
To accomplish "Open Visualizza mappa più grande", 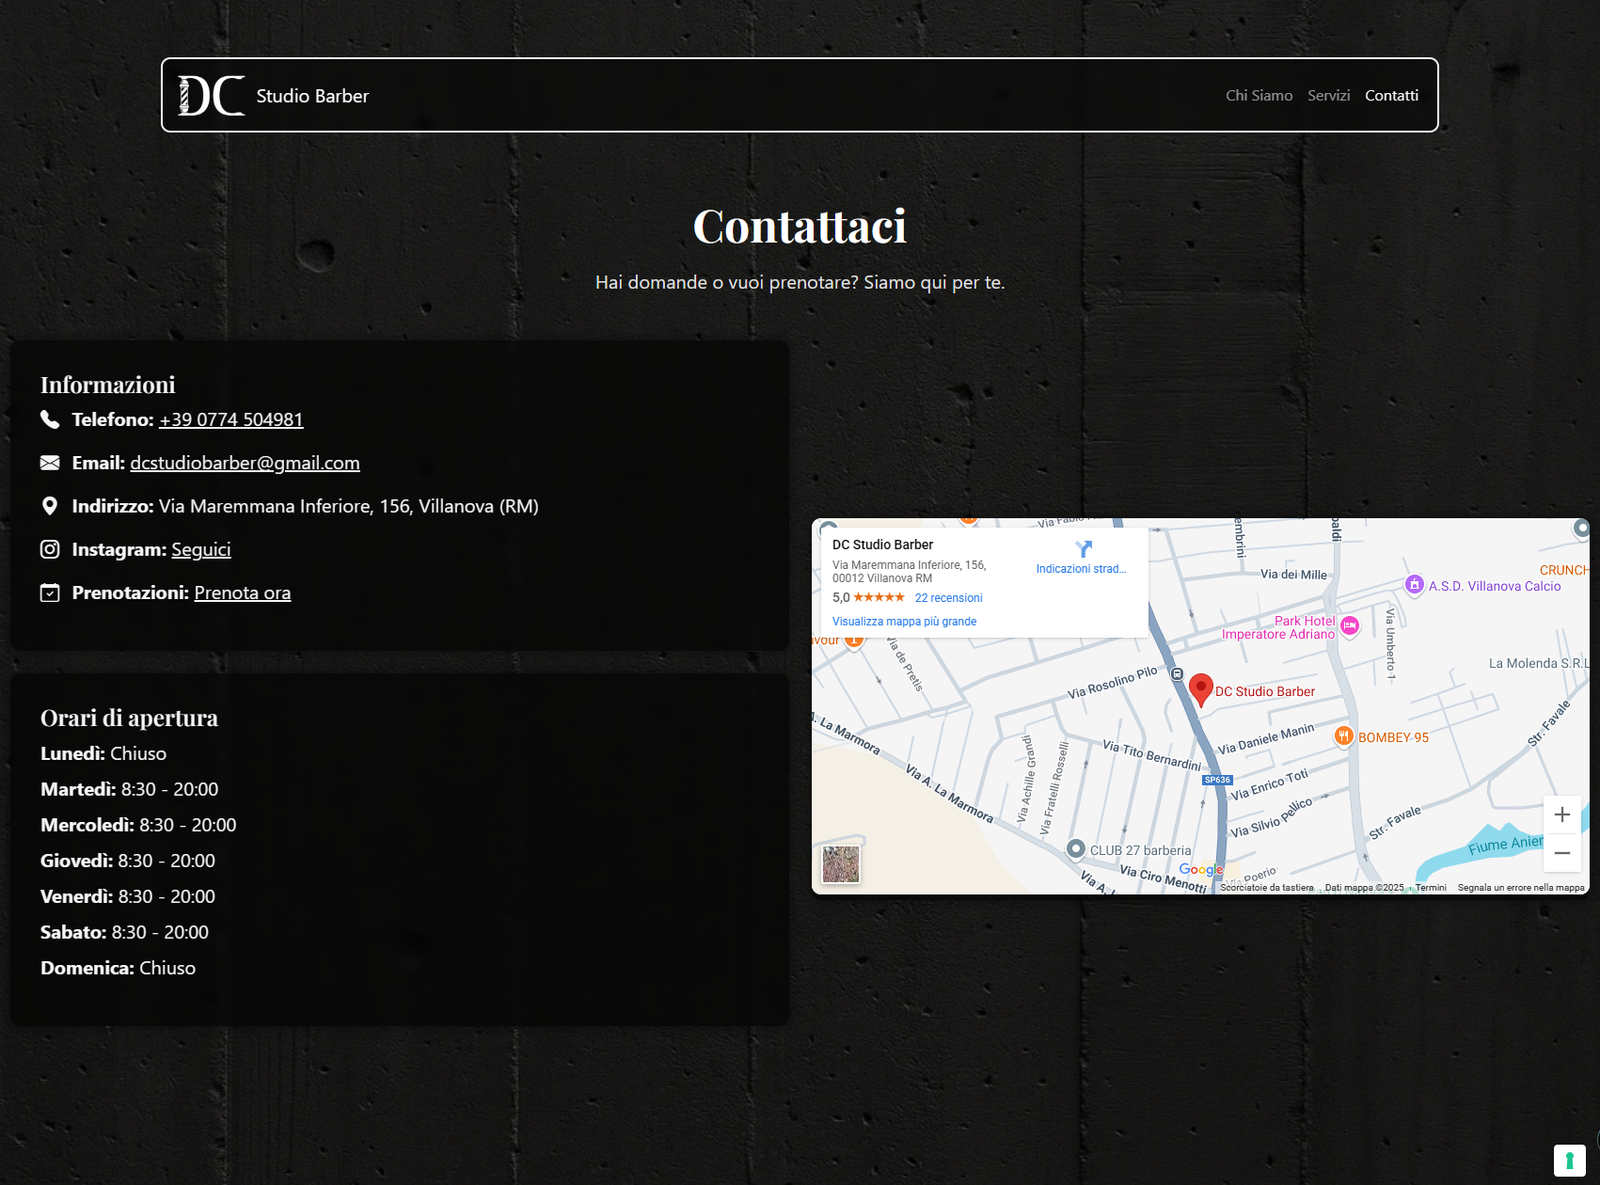I will (903, 621).
